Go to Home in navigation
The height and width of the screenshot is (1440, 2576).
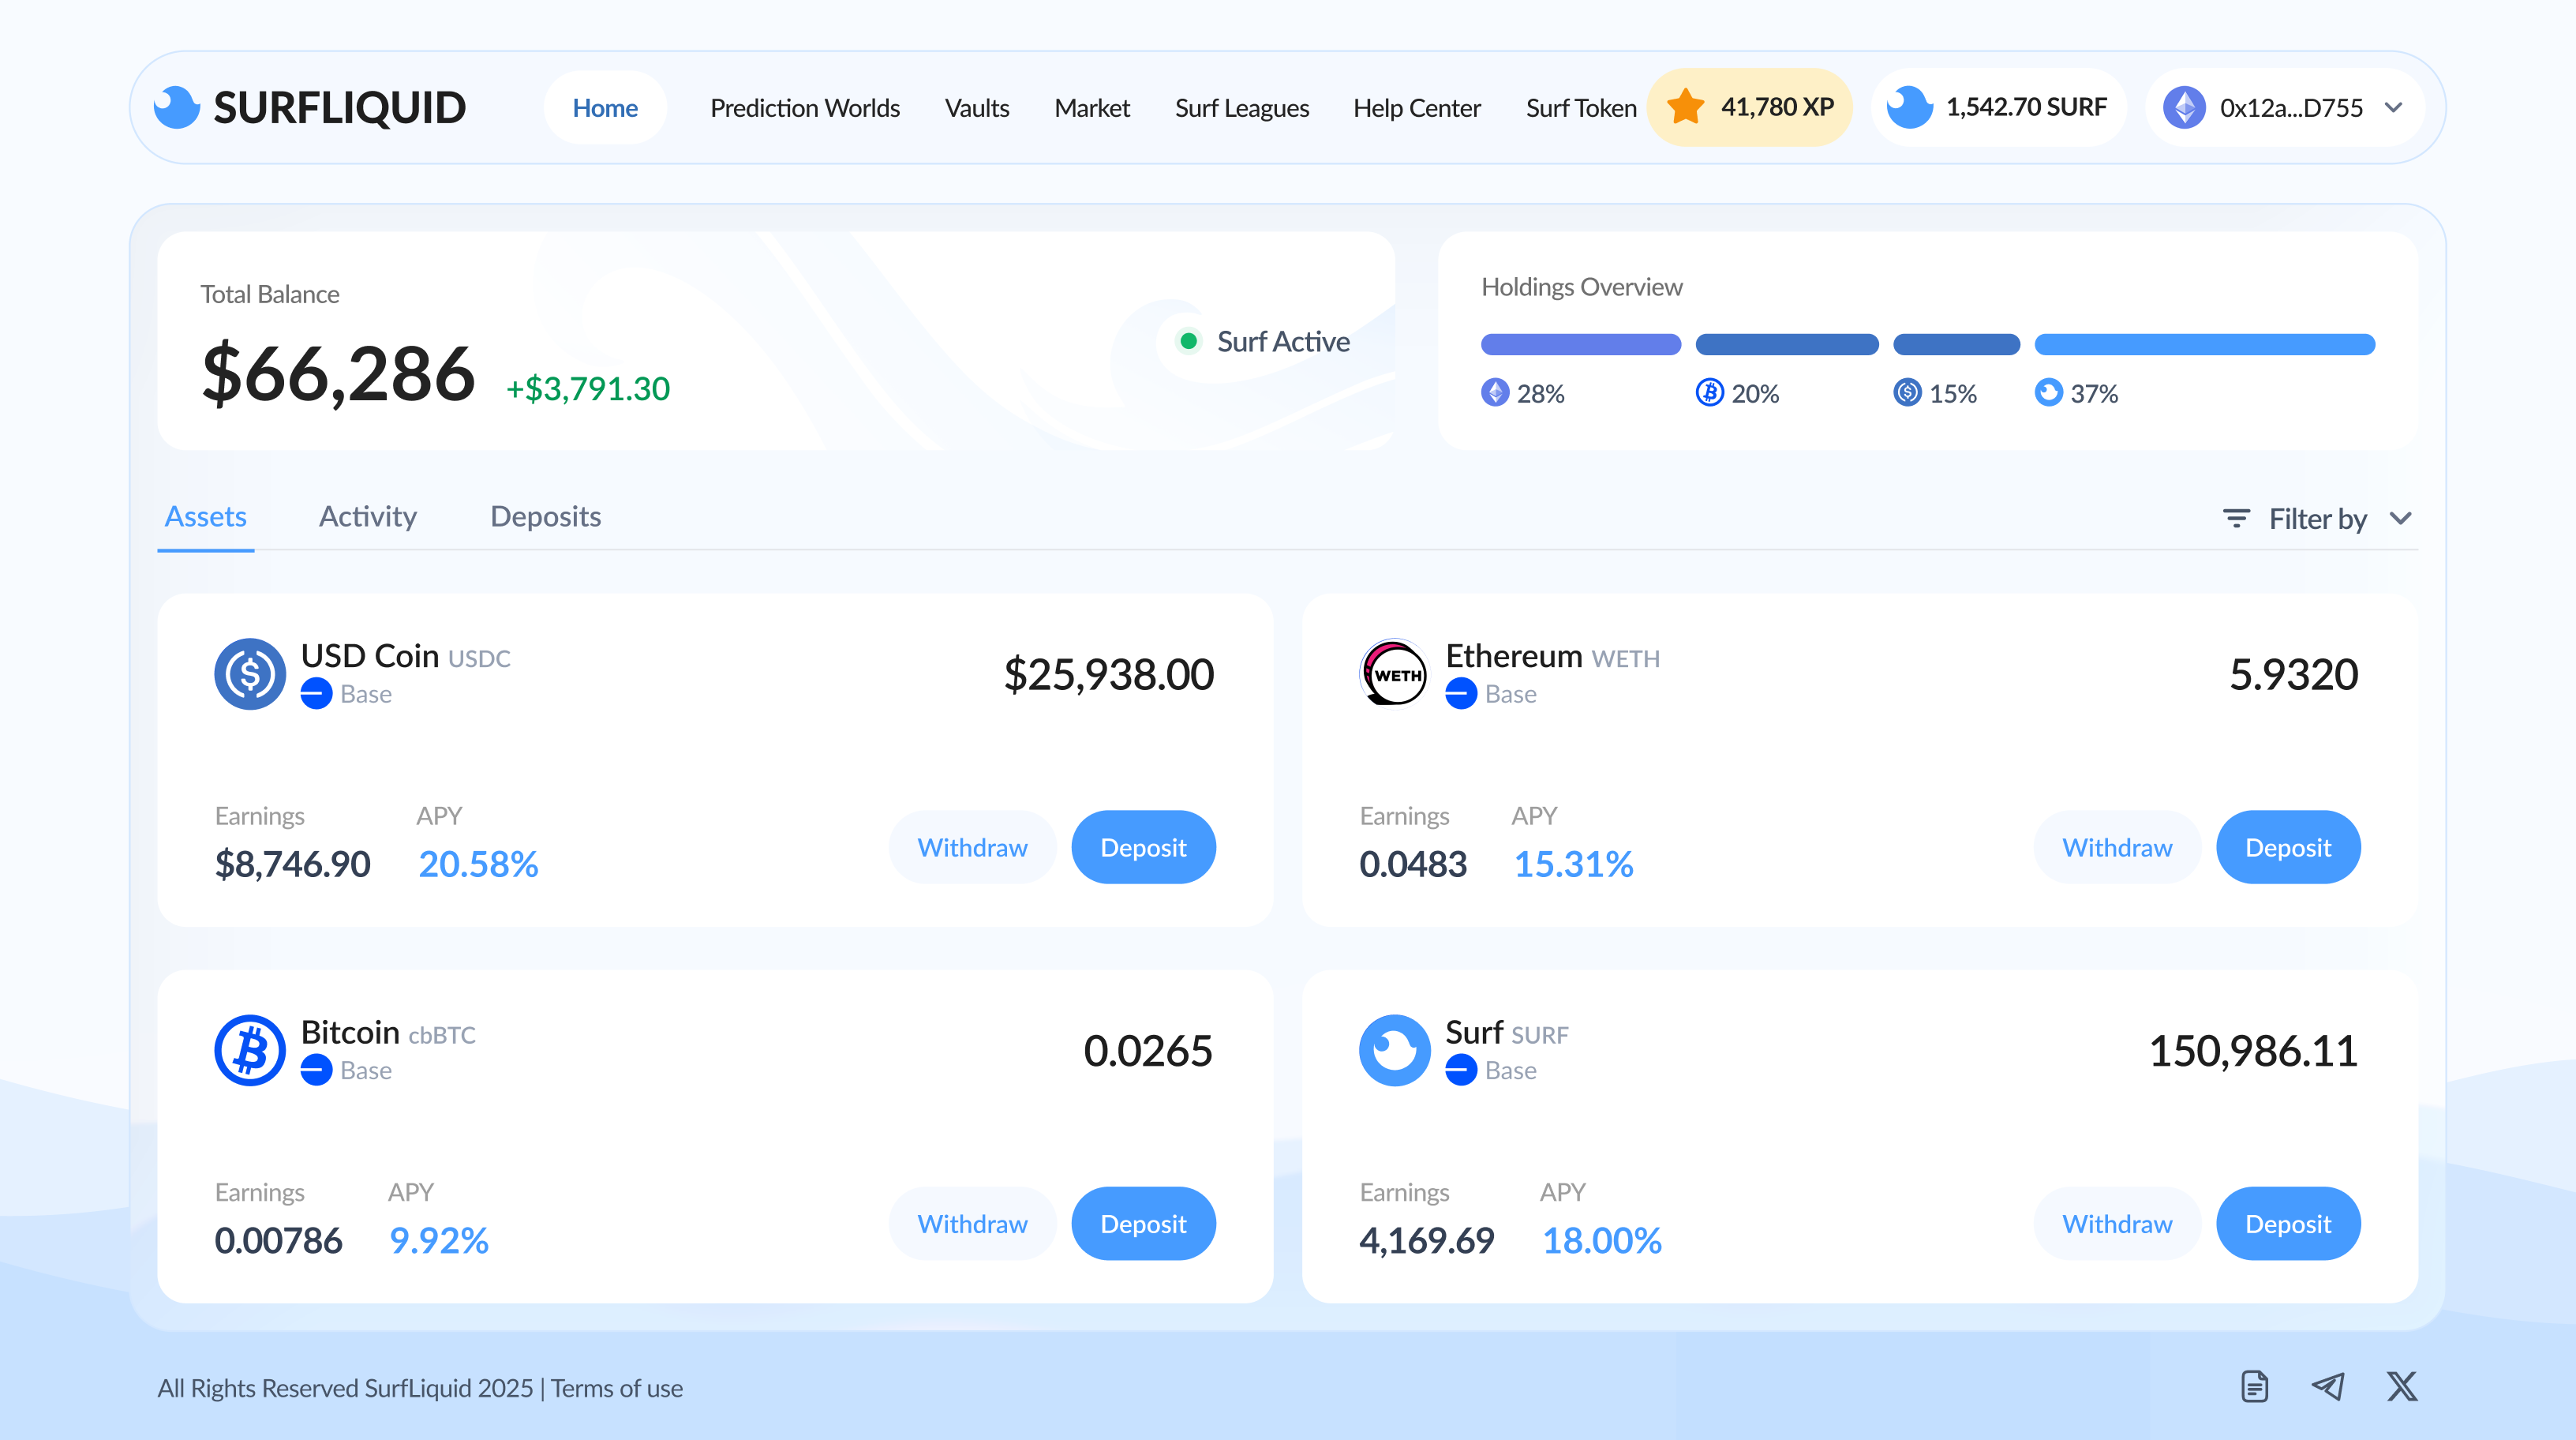click(x=605, y=107)
